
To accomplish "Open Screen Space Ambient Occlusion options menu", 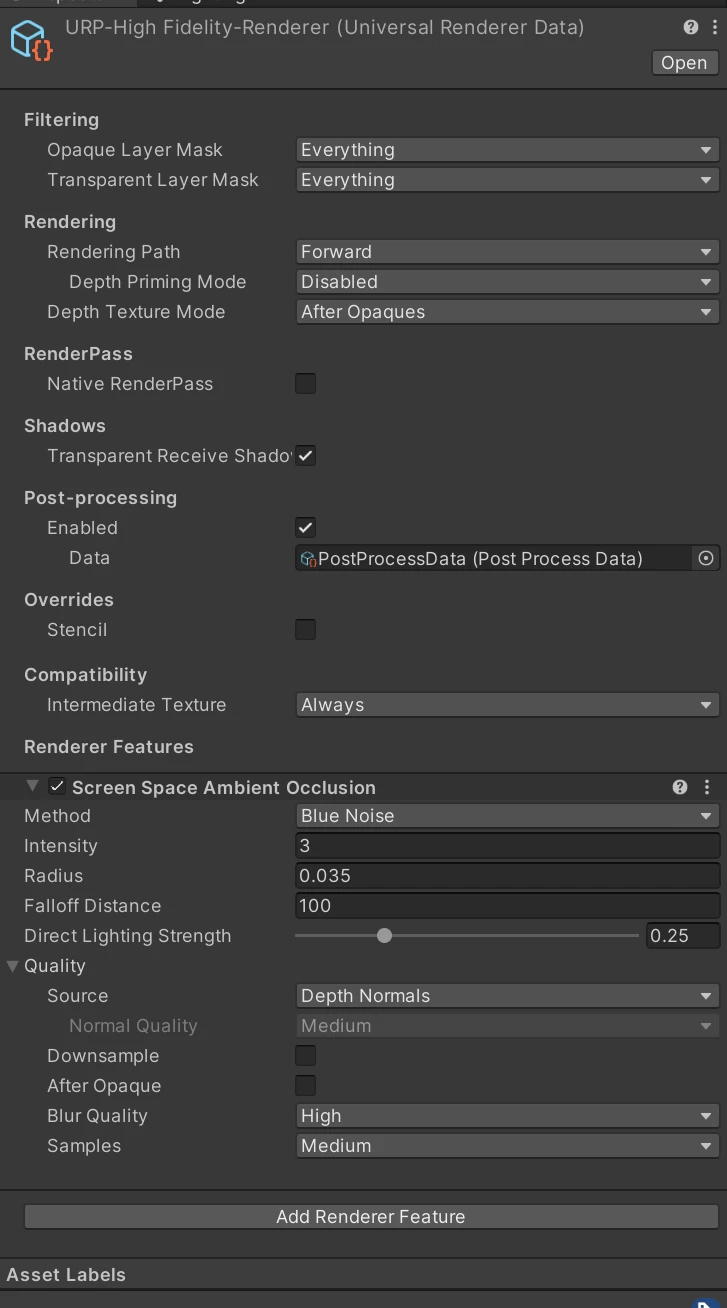I will point(707,788).
